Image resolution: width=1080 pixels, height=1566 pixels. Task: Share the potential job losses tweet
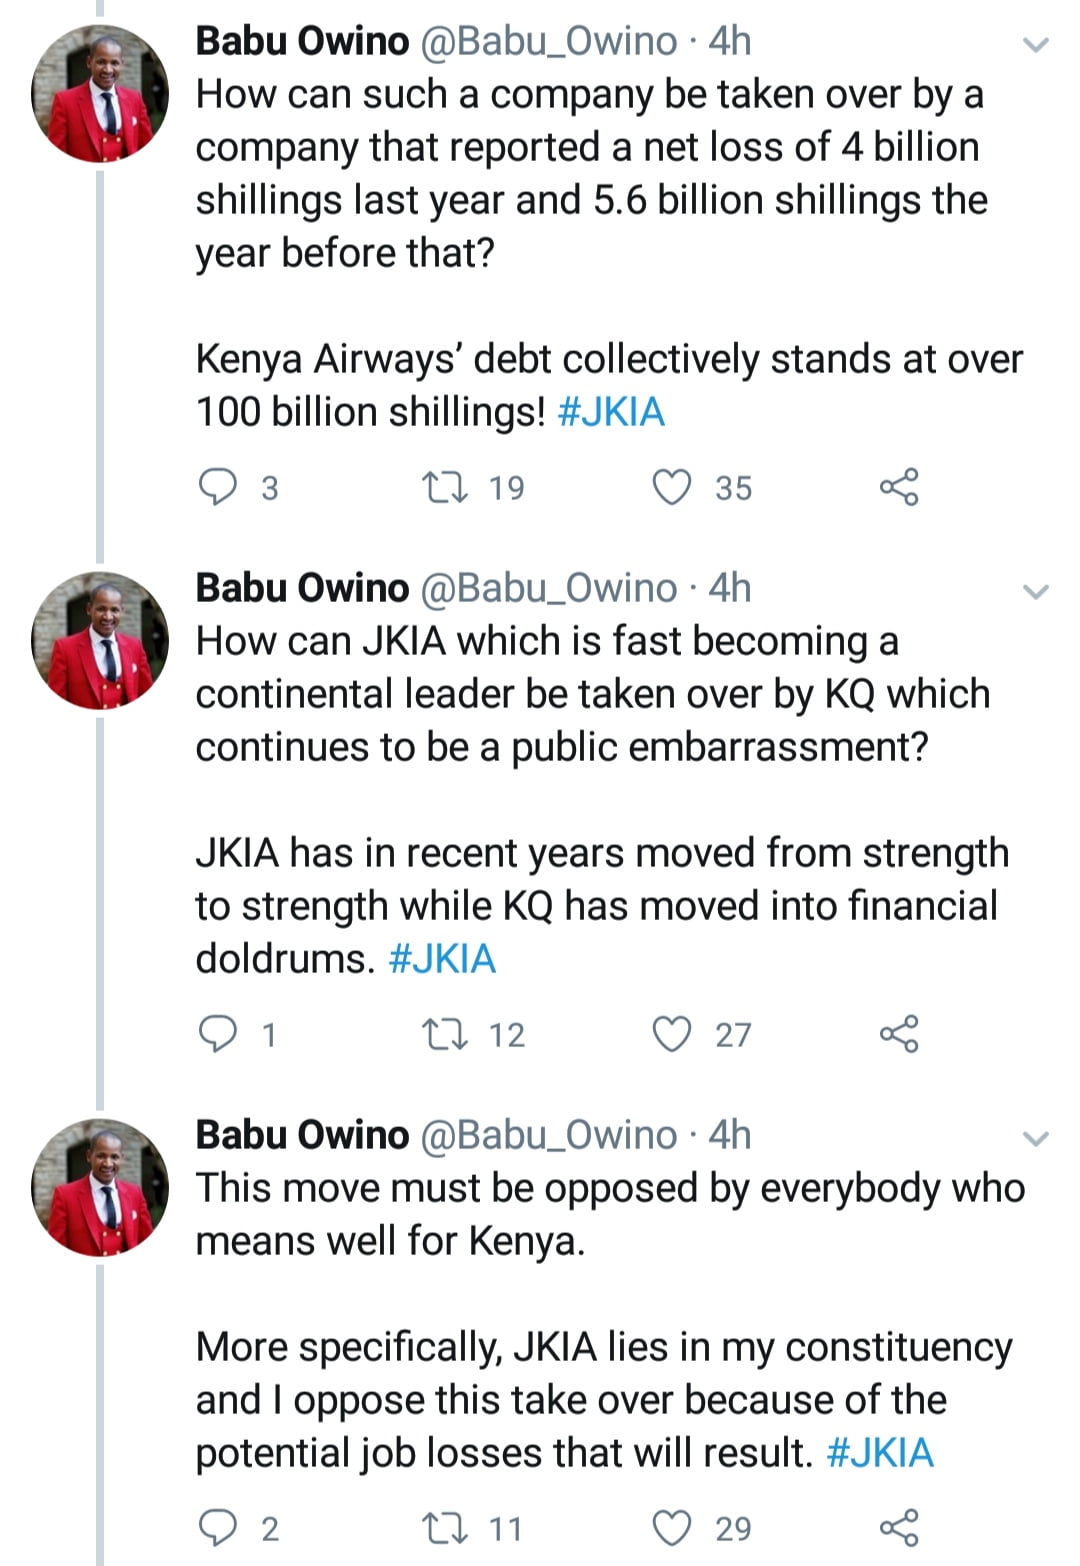tap(898, 1528)
